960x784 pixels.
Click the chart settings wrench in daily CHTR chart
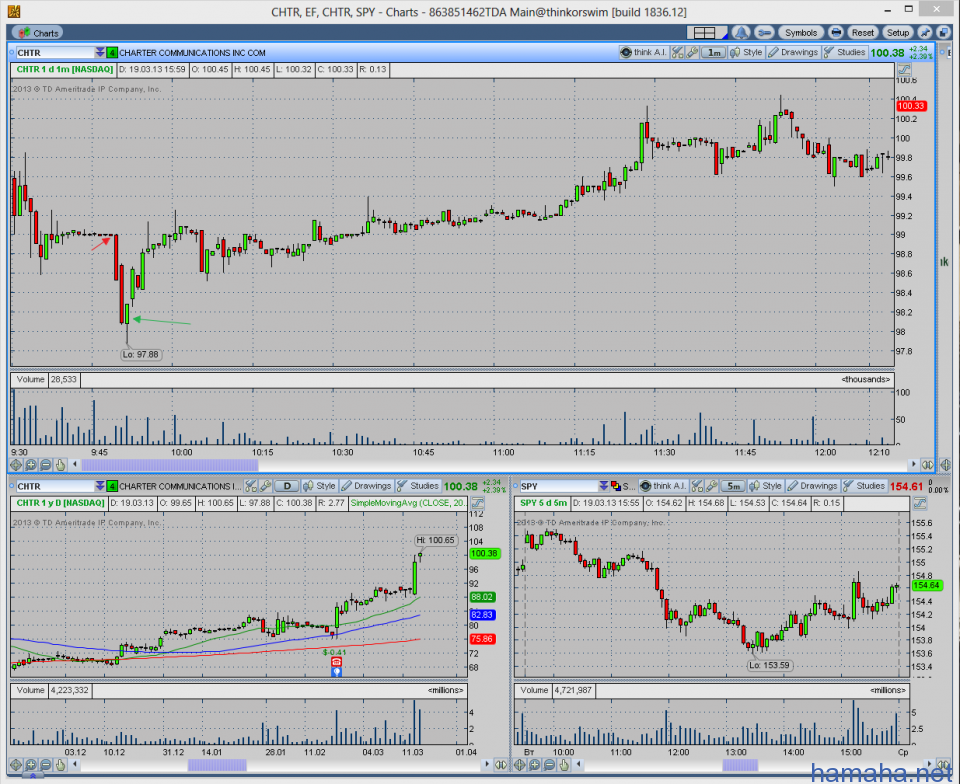pyautogui.click(x=265, y=486)
